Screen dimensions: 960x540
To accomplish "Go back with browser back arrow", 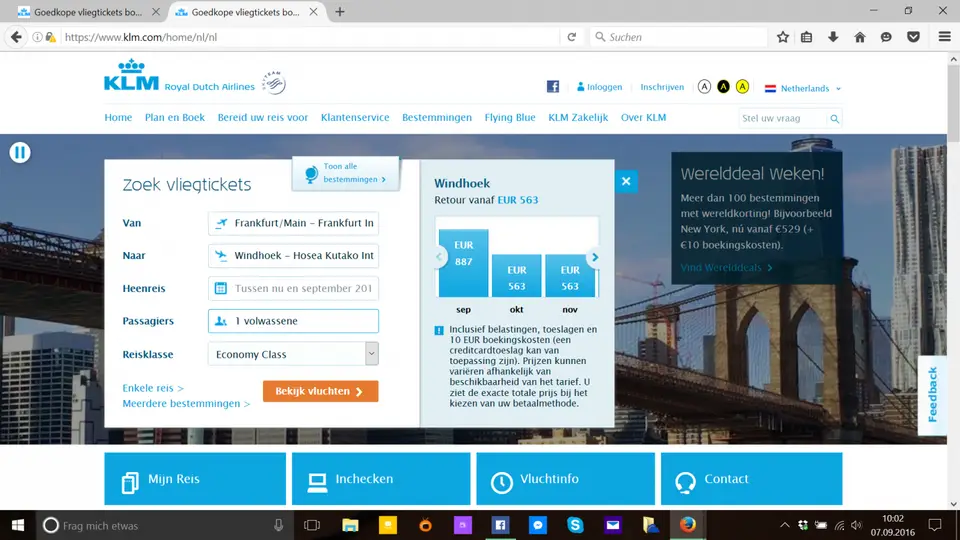I will click(x=16, y=37).
